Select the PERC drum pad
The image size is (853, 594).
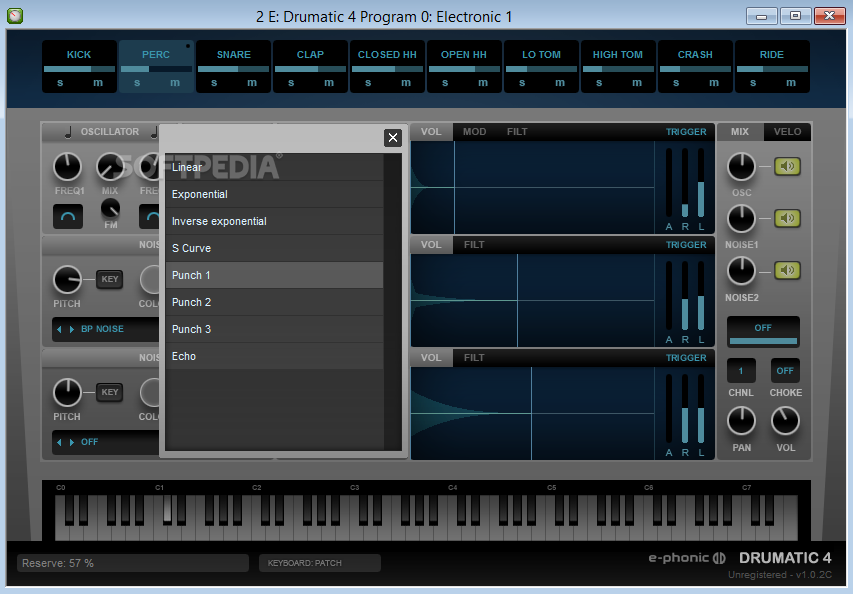coord(156,54)
